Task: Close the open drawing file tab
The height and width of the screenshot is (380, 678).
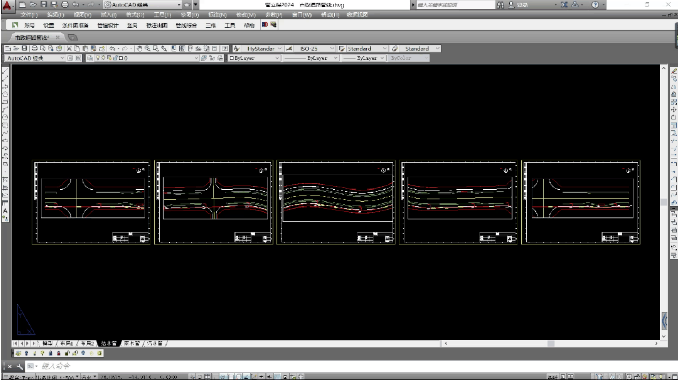Action: point(58,38)
